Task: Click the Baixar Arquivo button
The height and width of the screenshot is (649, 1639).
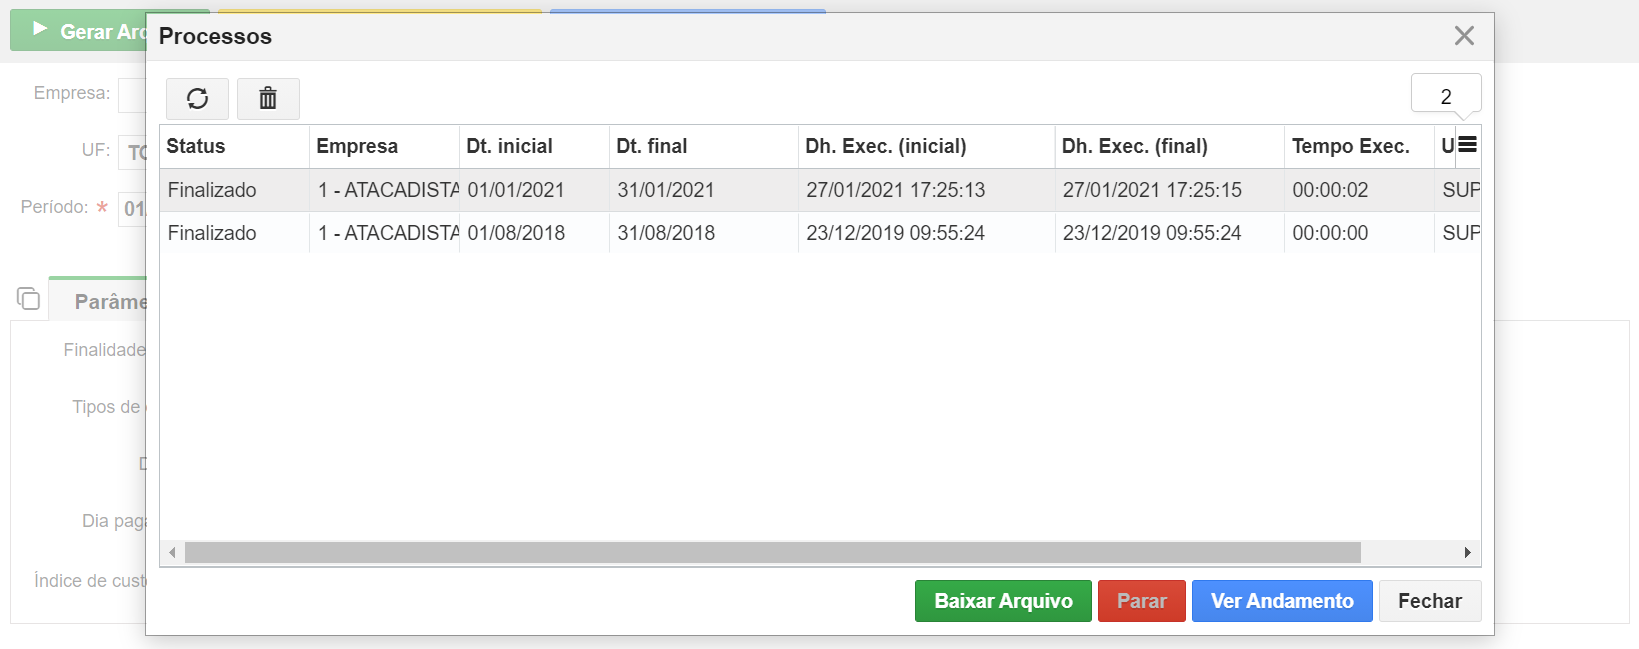Action: pos(1002,601)
